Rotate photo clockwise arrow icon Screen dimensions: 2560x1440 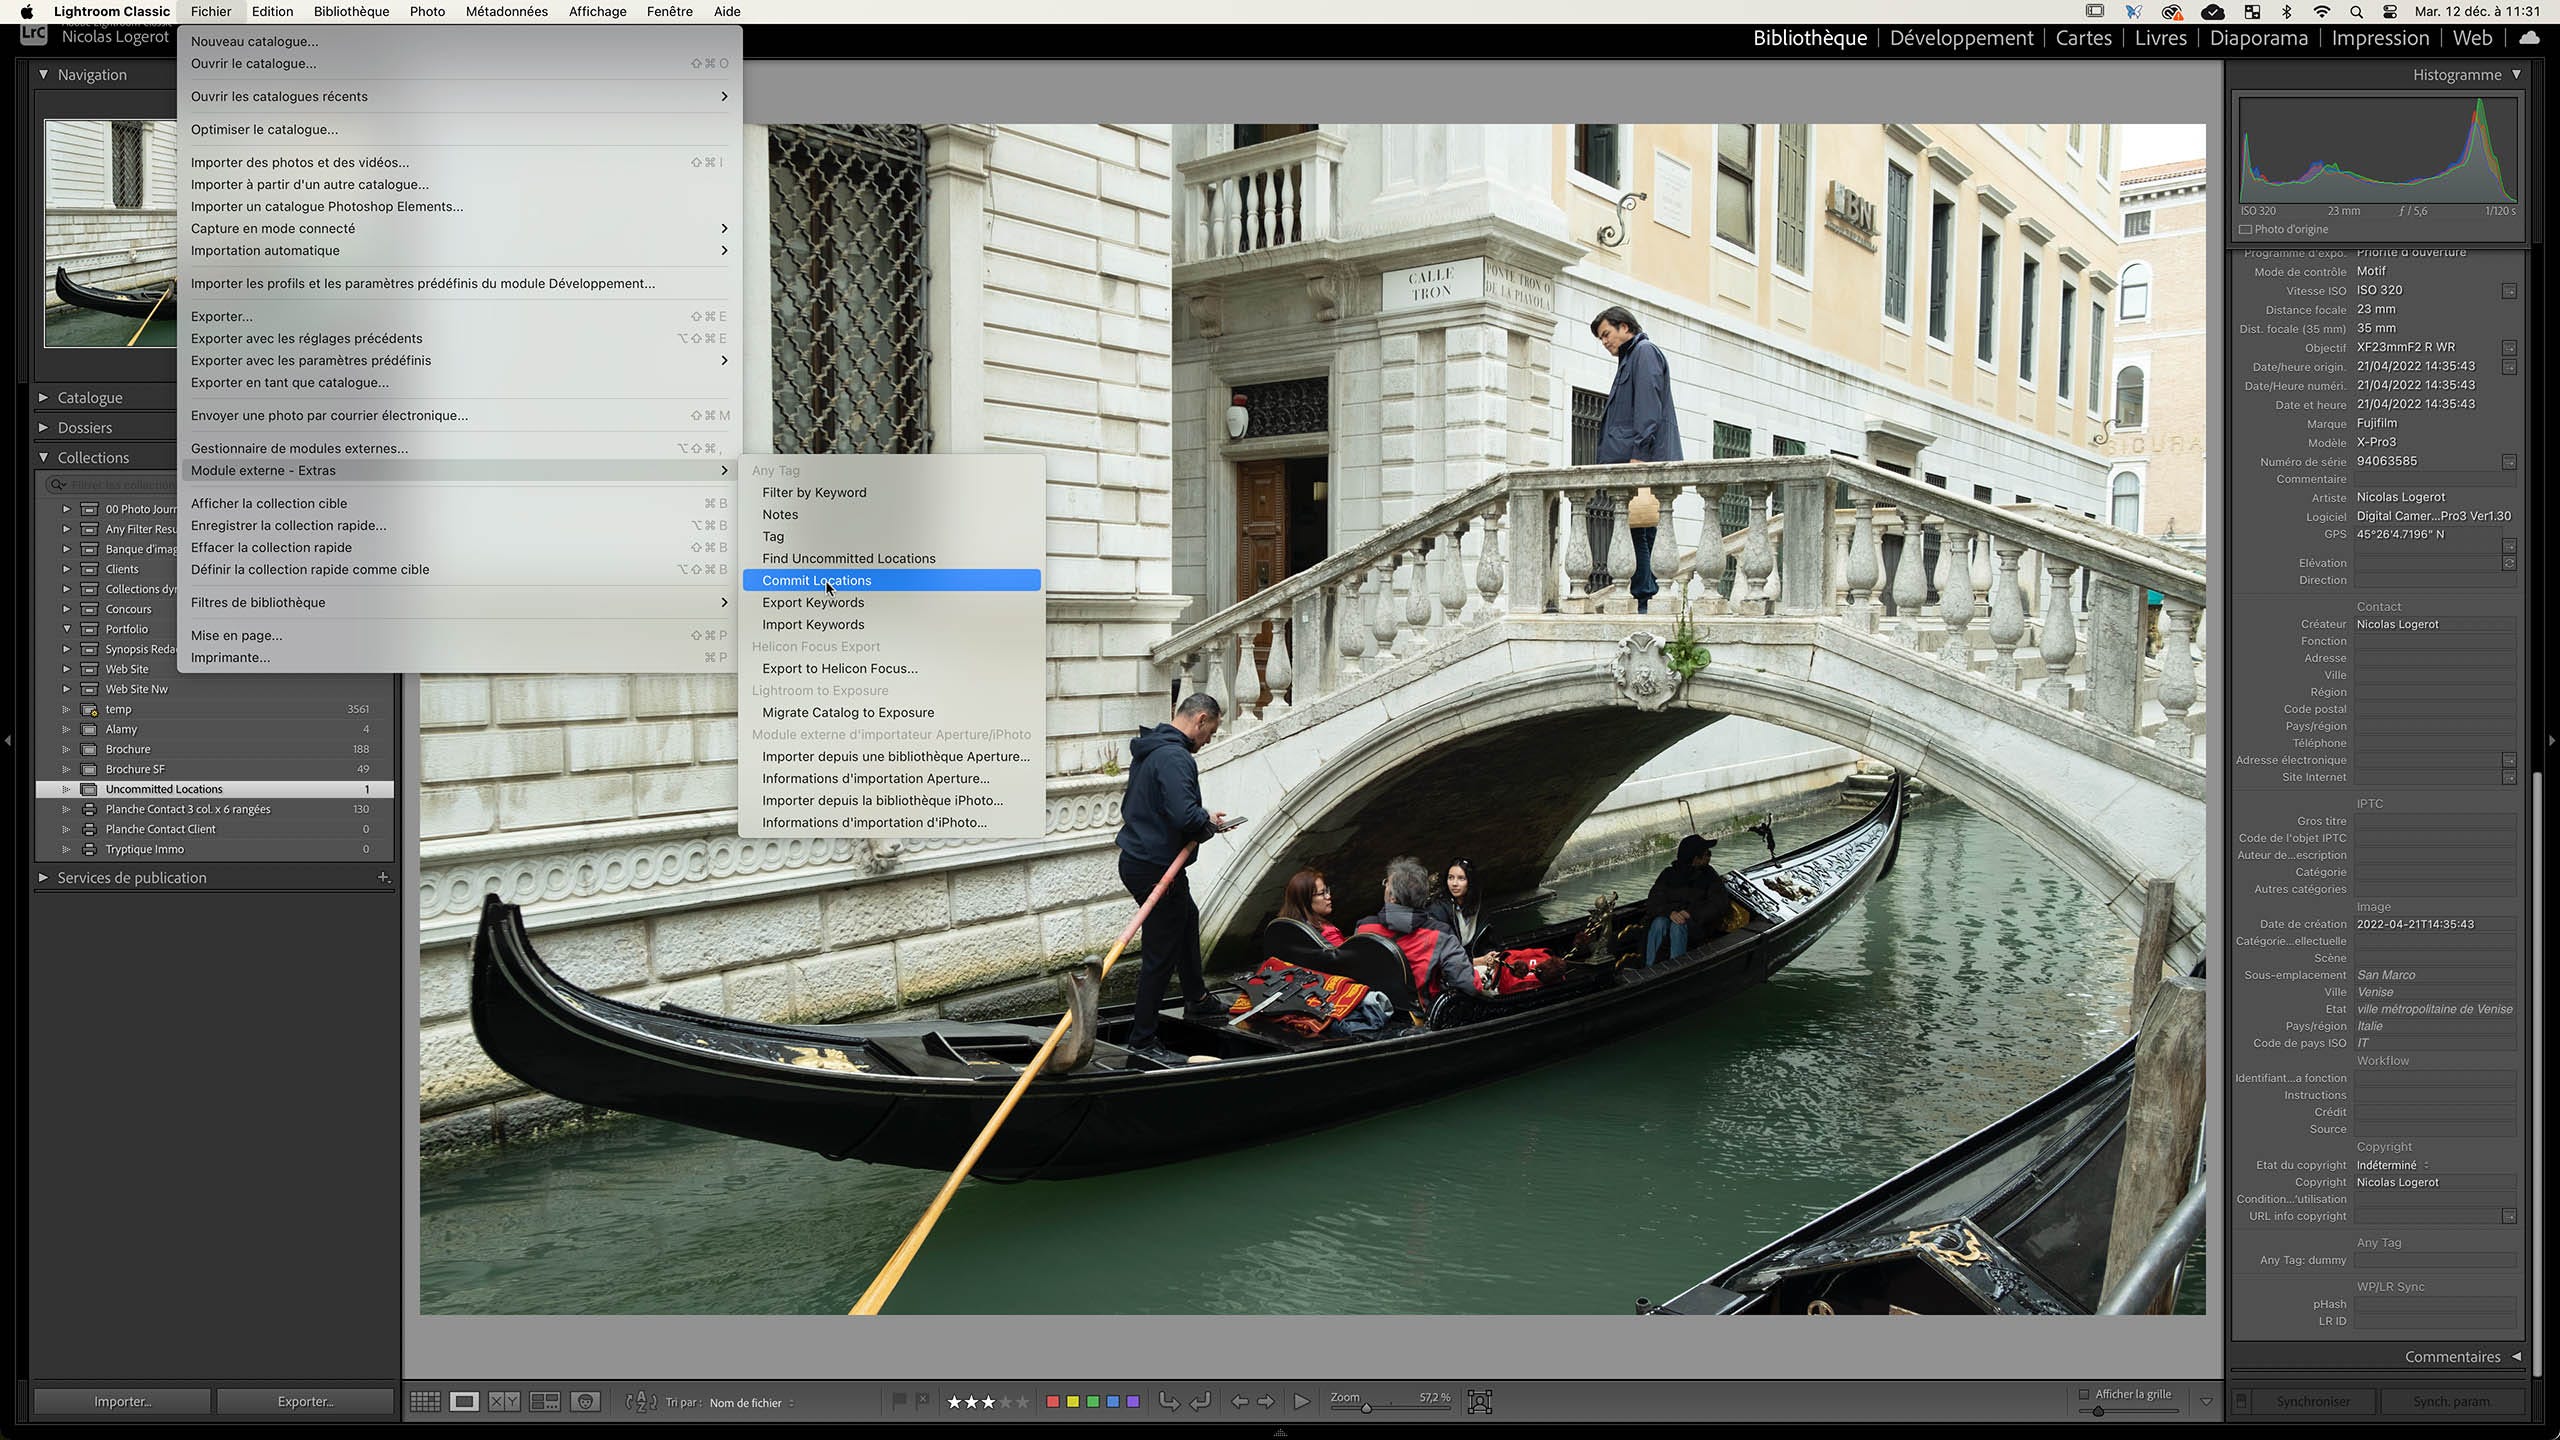pos(1201,1402)
